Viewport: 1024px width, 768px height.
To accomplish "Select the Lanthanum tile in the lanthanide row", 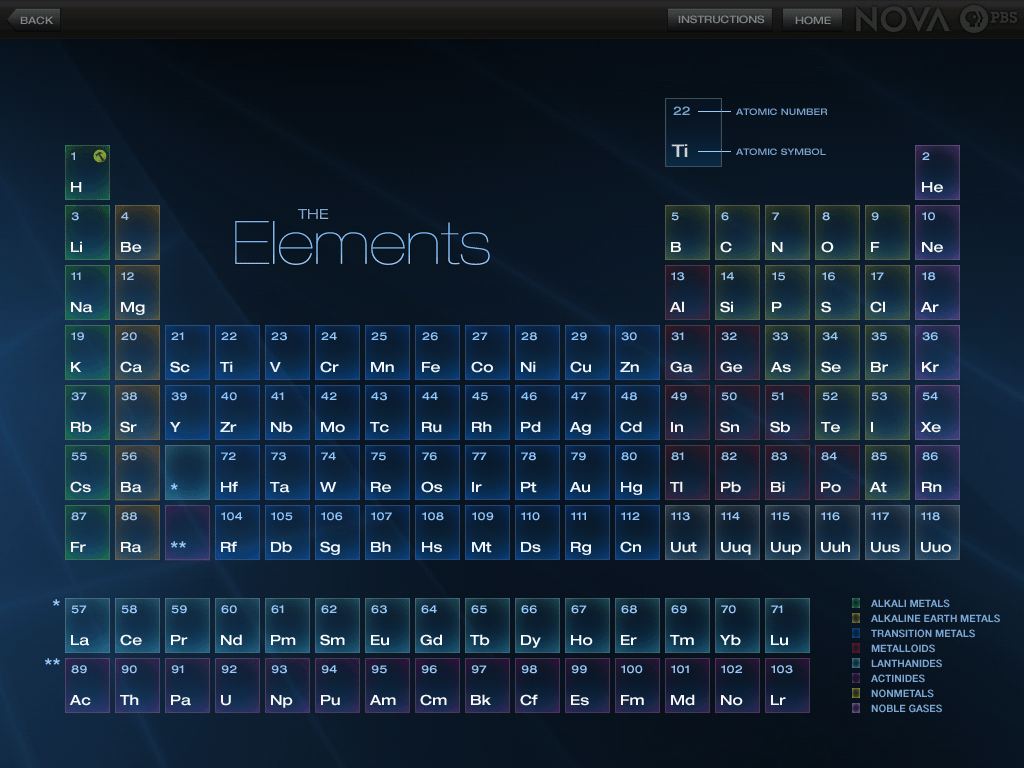I will point(87,625).
